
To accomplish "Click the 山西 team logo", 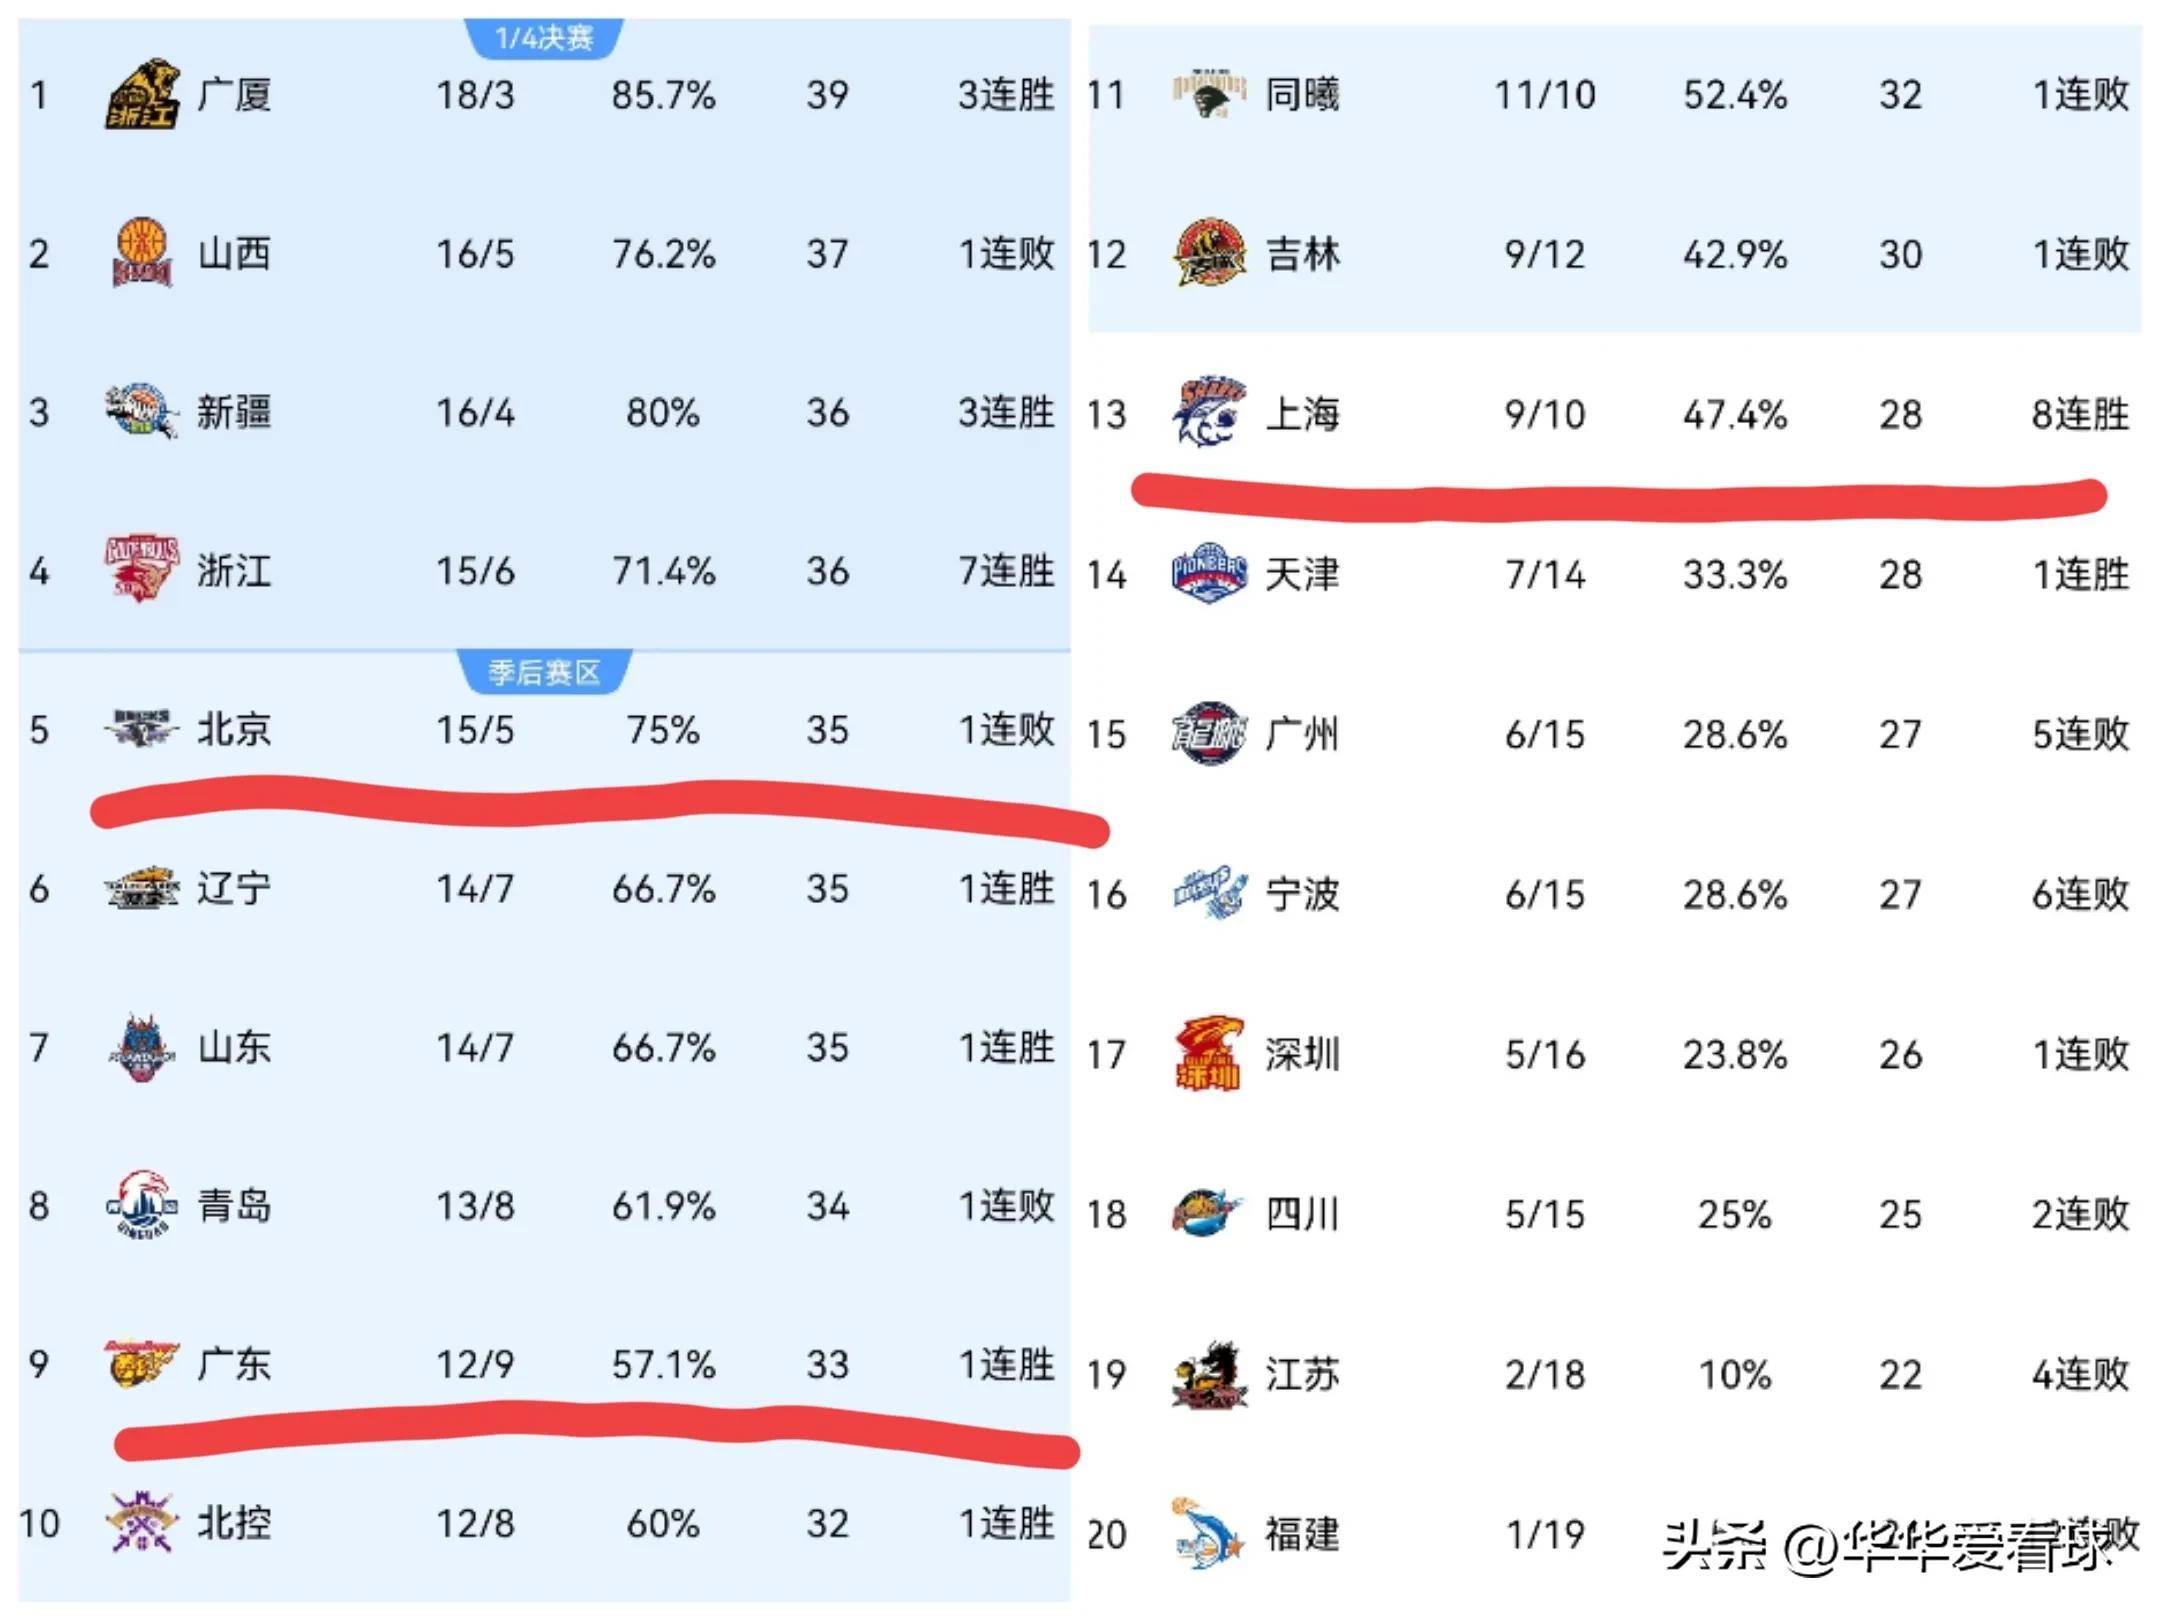I will pos(142,253).
